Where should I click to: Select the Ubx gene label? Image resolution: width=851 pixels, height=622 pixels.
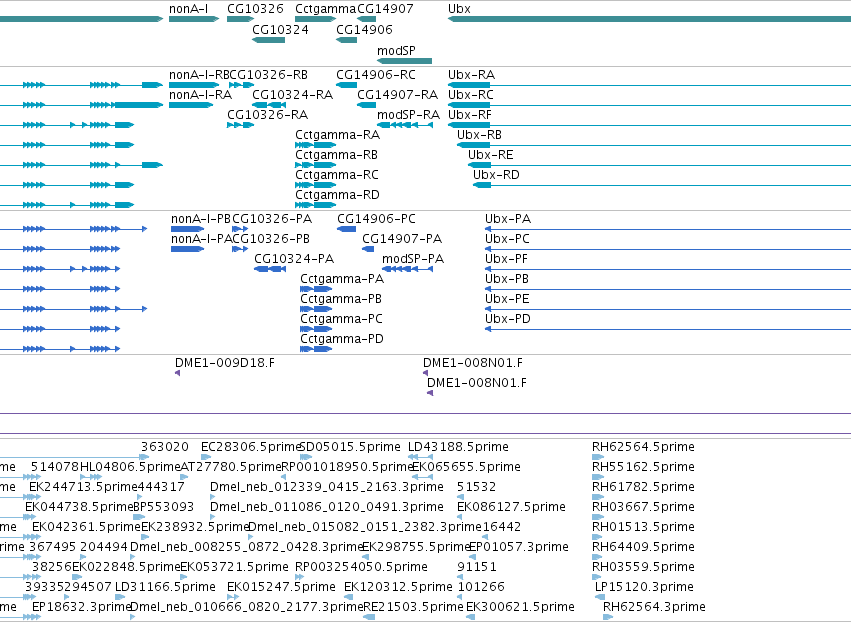pyautogui.click(x=459, y=9)
